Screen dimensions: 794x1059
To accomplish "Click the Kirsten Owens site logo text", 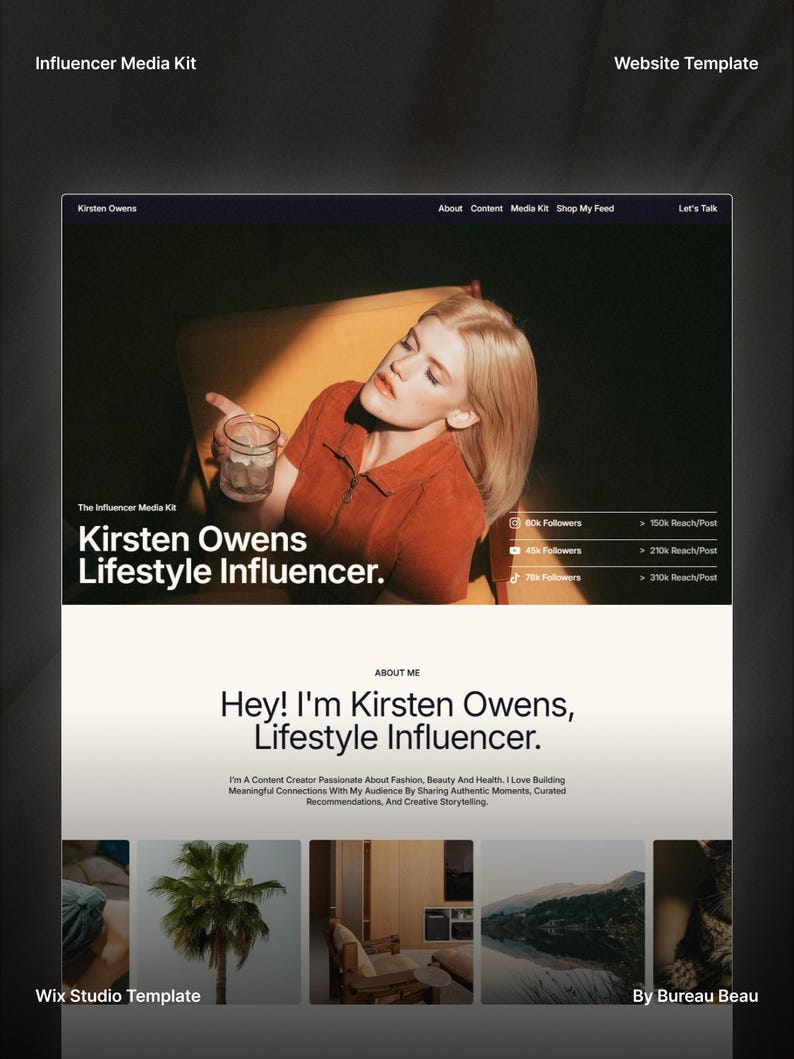I will click(107, 209).
